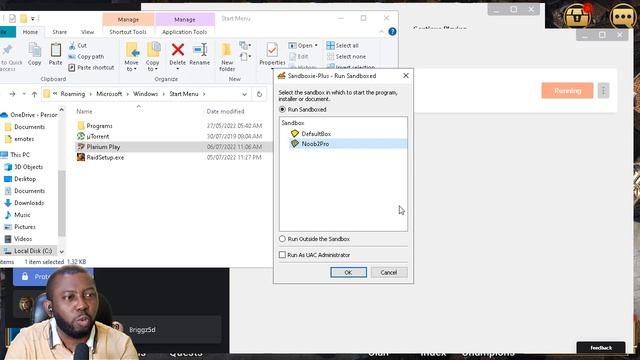Open the Move to dropdown

[x=131, y=57]
